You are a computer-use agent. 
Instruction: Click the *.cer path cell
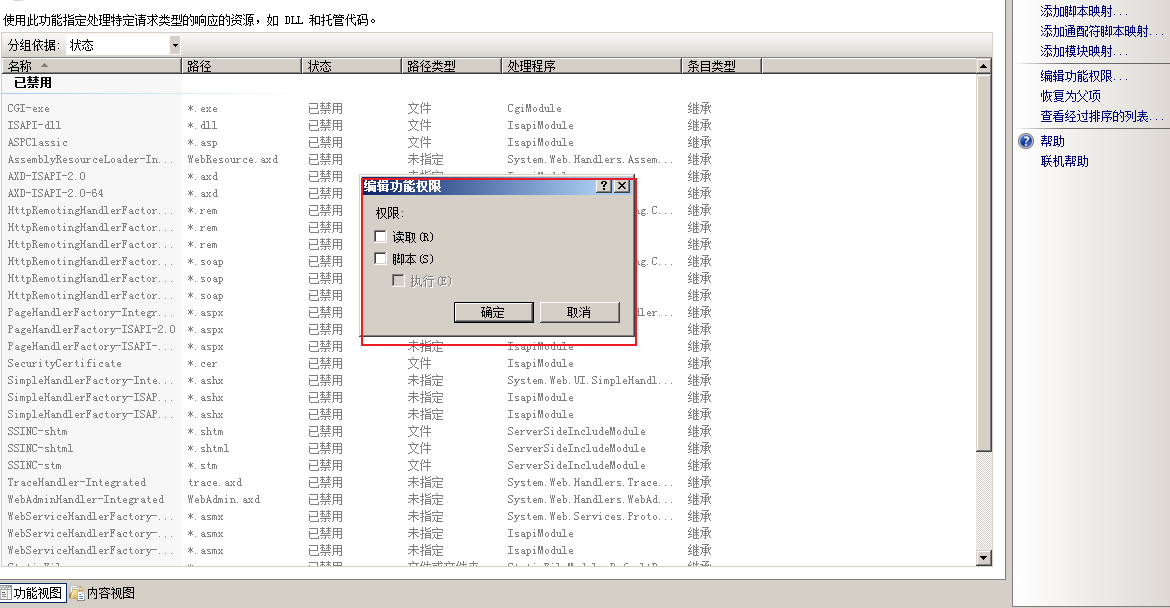click(x=202, y=363)
